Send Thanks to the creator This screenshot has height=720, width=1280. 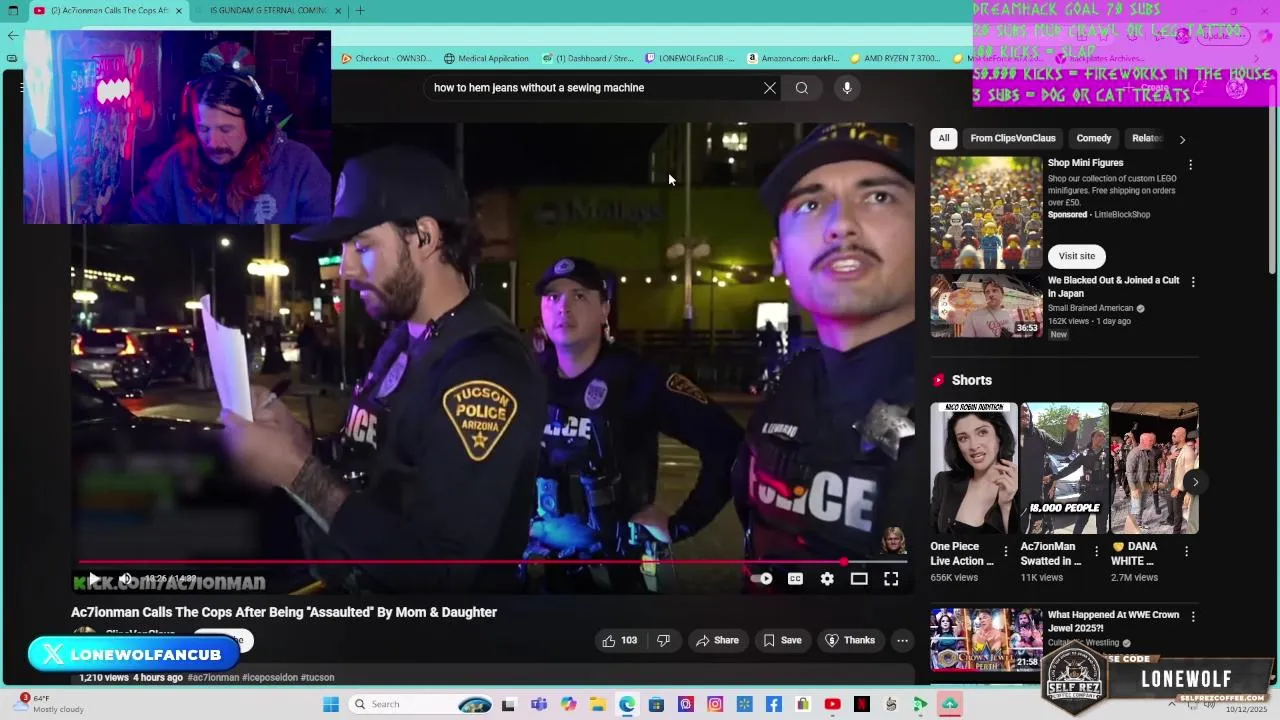(849, 640)
